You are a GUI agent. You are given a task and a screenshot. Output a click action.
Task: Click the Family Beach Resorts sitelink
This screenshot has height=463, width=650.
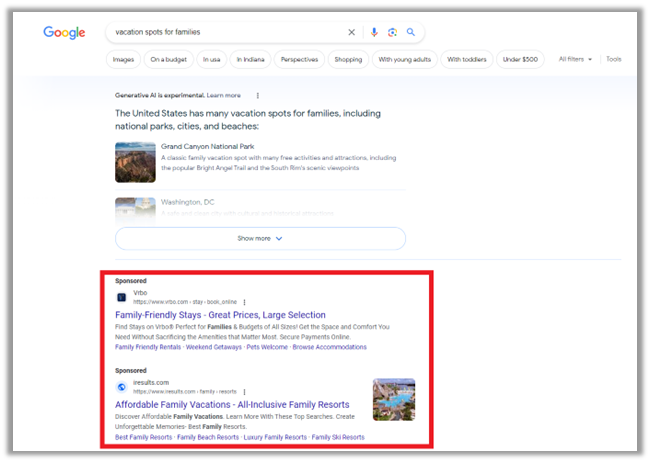208,437
